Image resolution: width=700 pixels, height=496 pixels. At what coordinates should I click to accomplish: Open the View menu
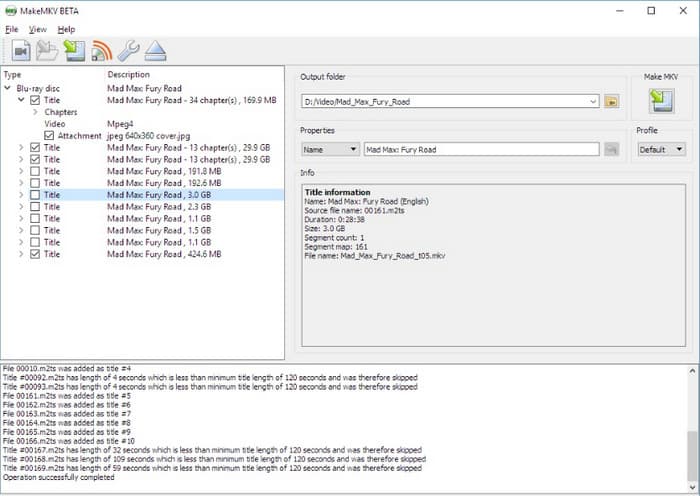(38, 29)
